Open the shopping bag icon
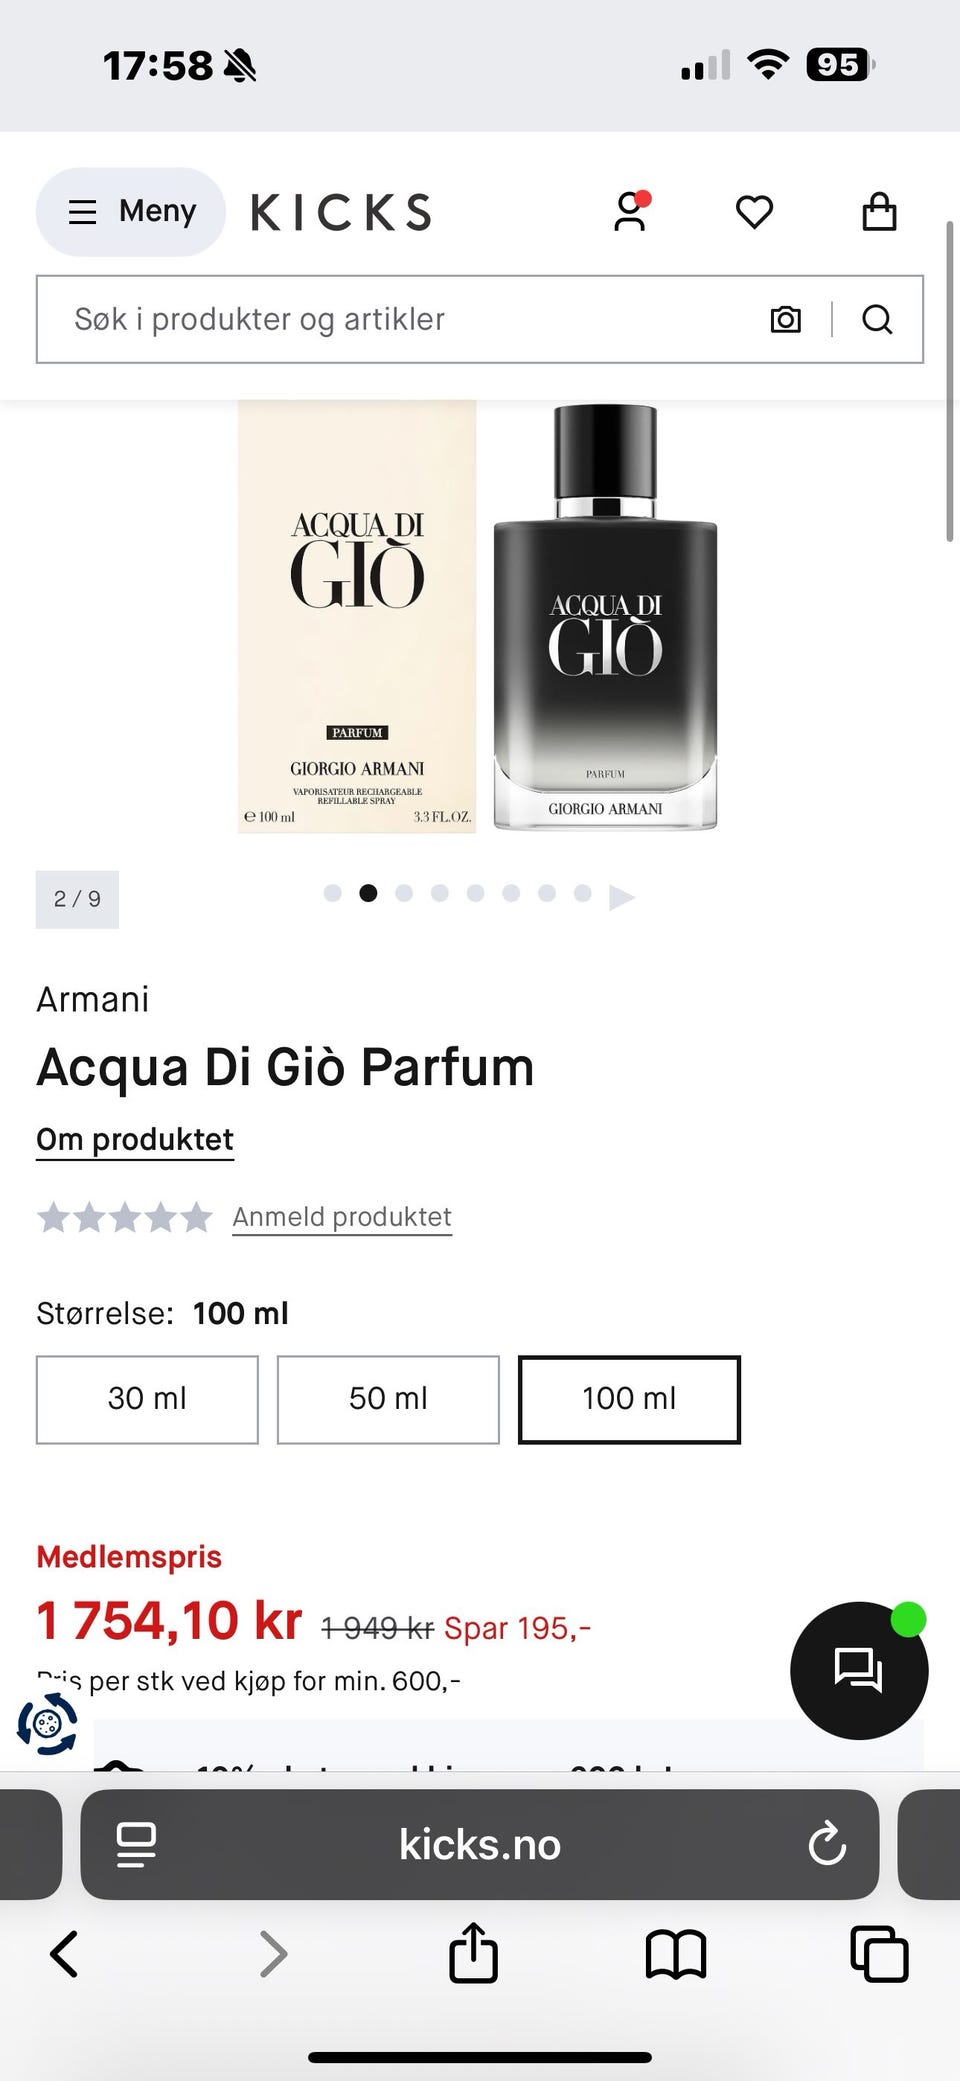Screen dimensions: 960x2081 tap(879, 212)
